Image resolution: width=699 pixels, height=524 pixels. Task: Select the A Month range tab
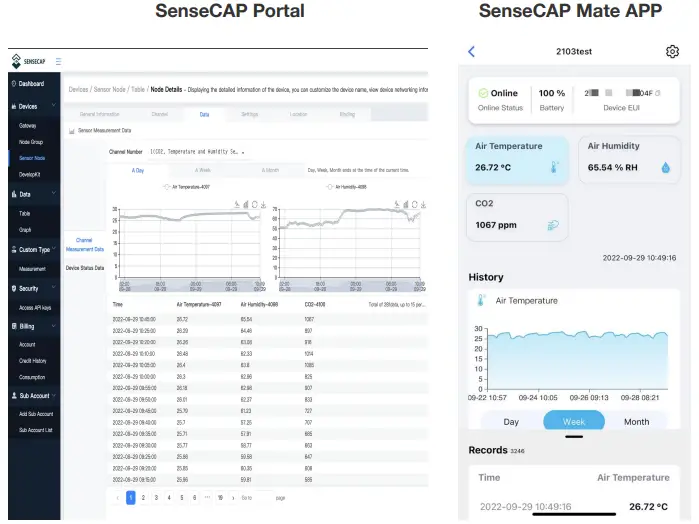click(270, 170)
